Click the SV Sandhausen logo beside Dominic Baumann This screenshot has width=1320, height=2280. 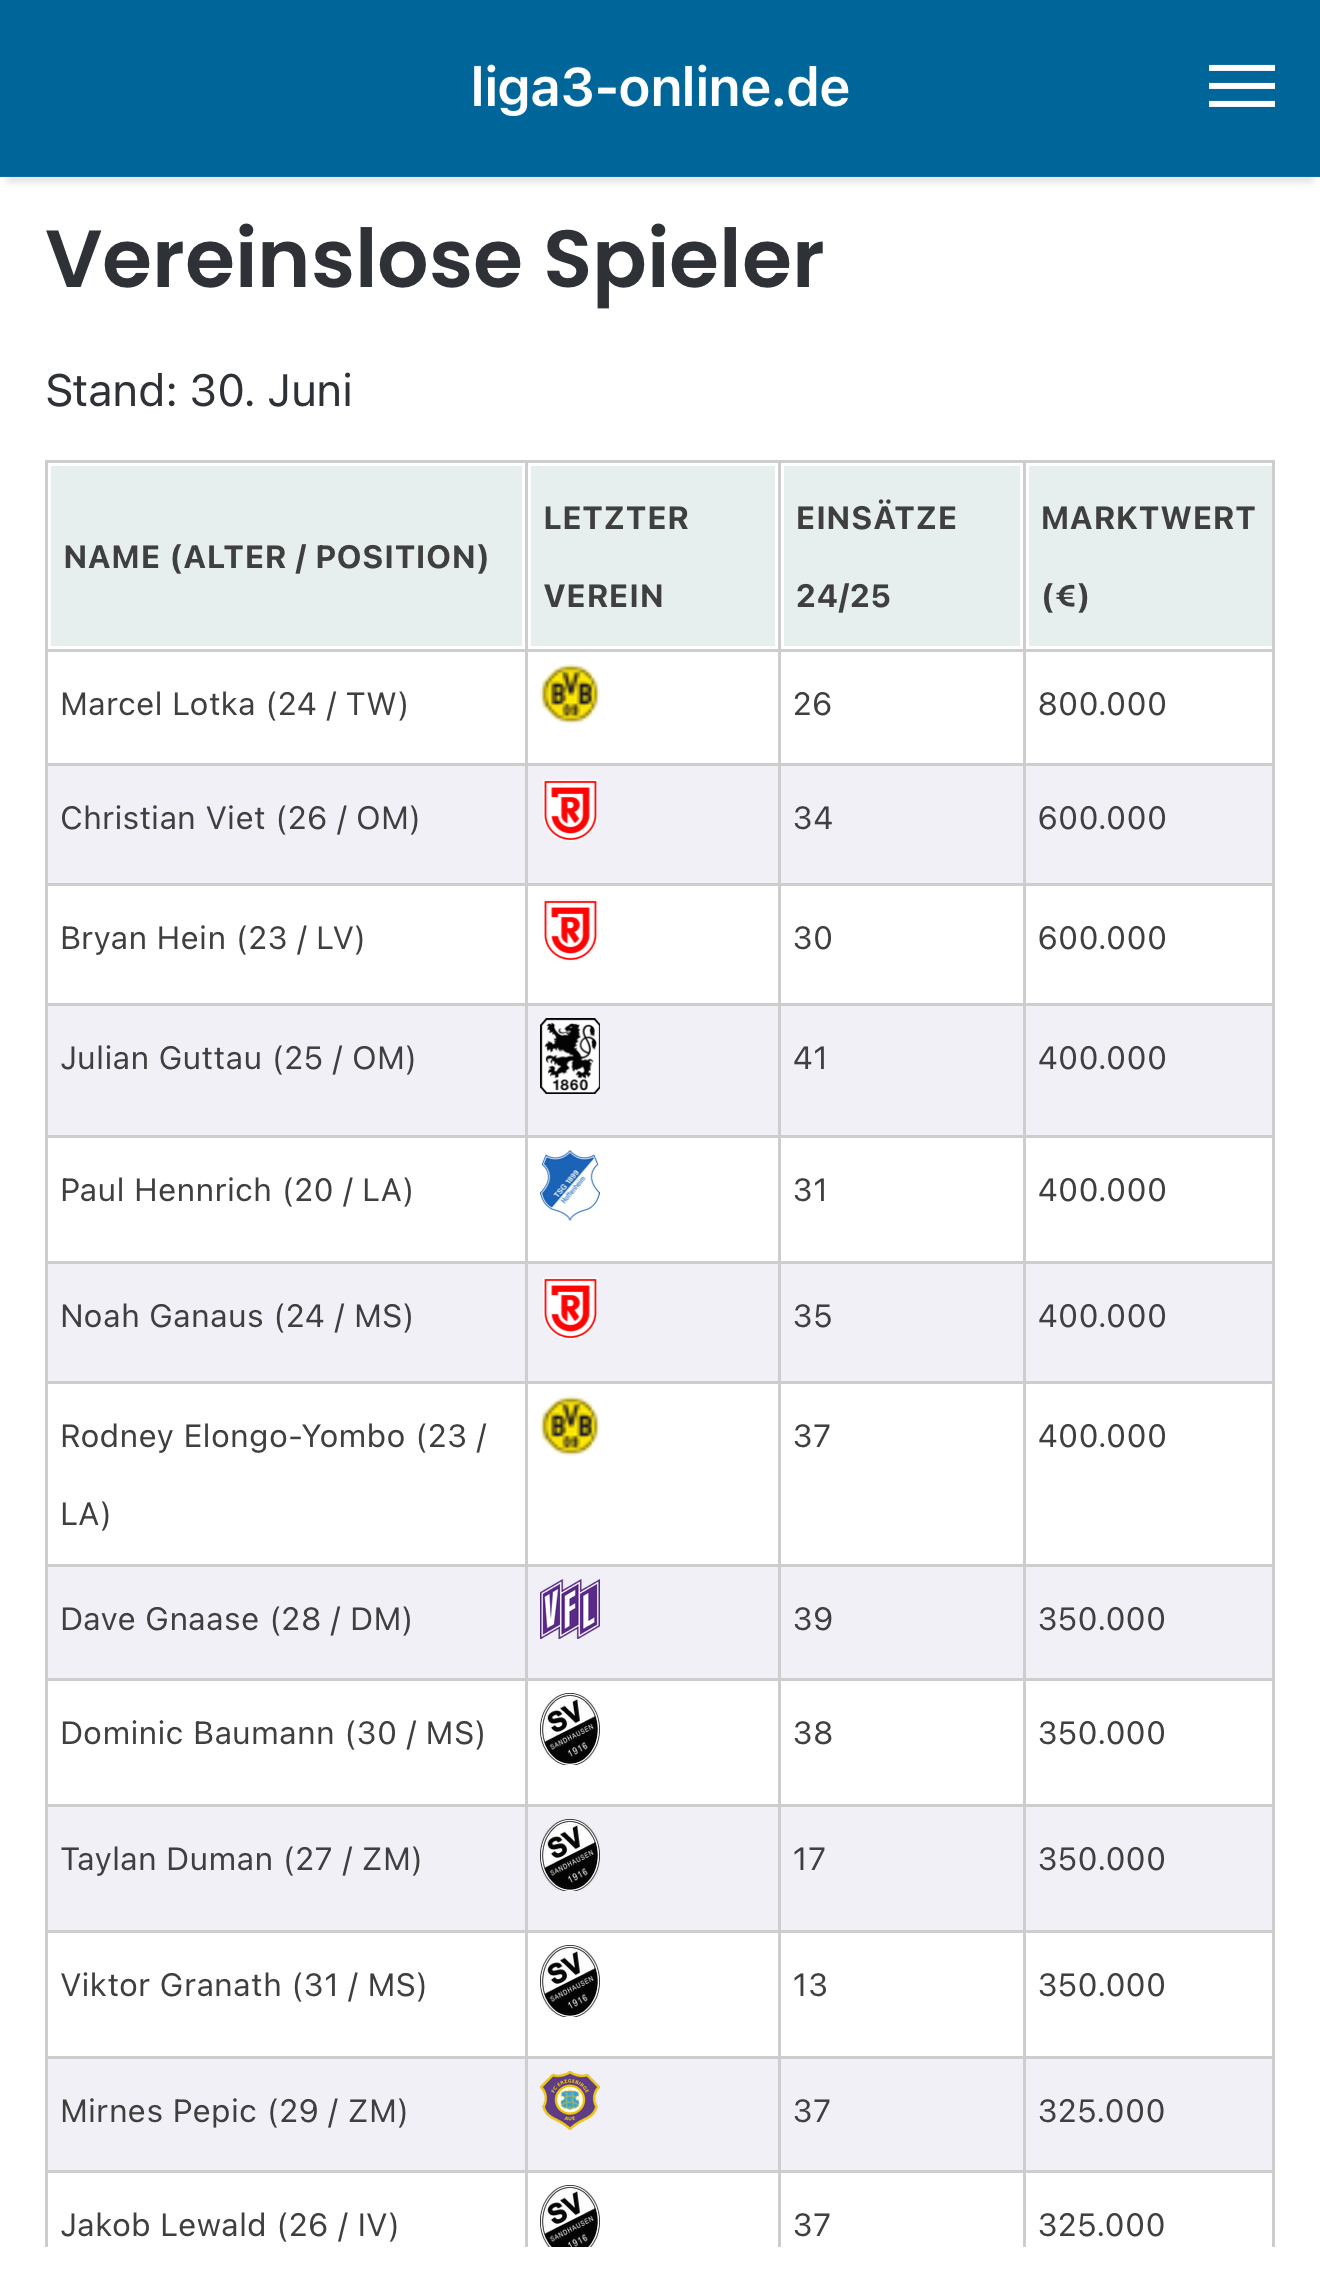pos(570,1729)
